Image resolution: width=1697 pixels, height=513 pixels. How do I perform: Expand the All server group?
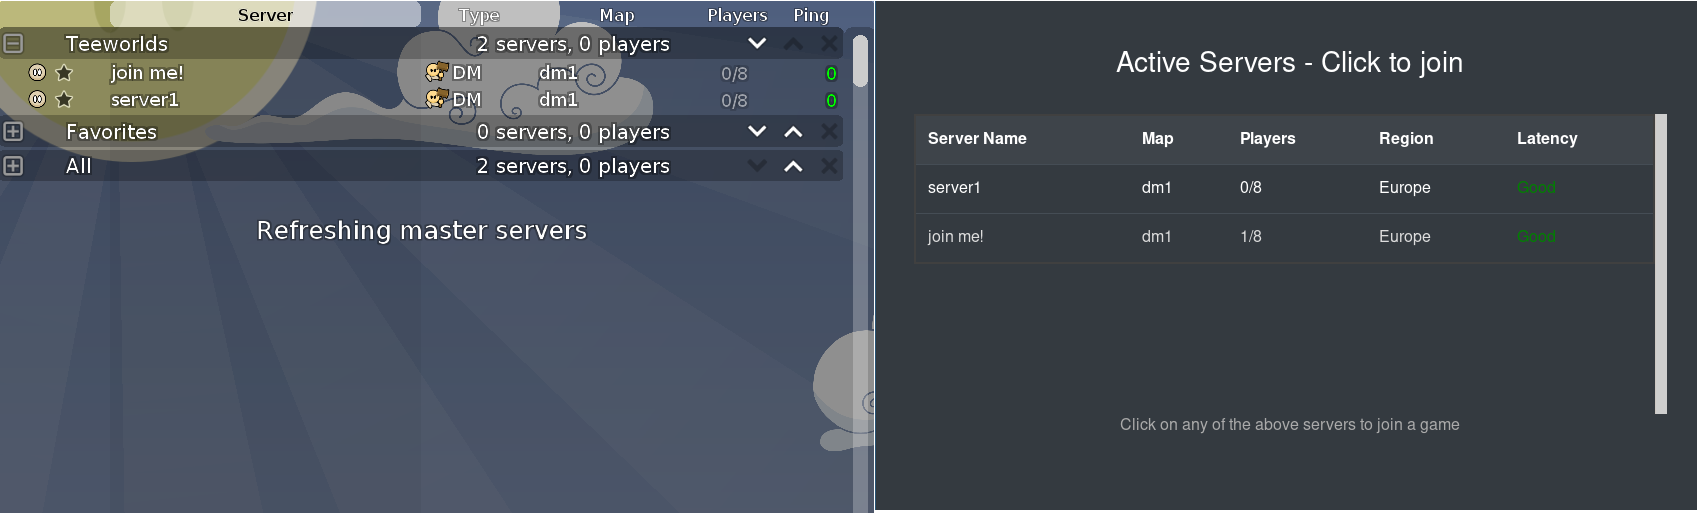coord(13,166)
